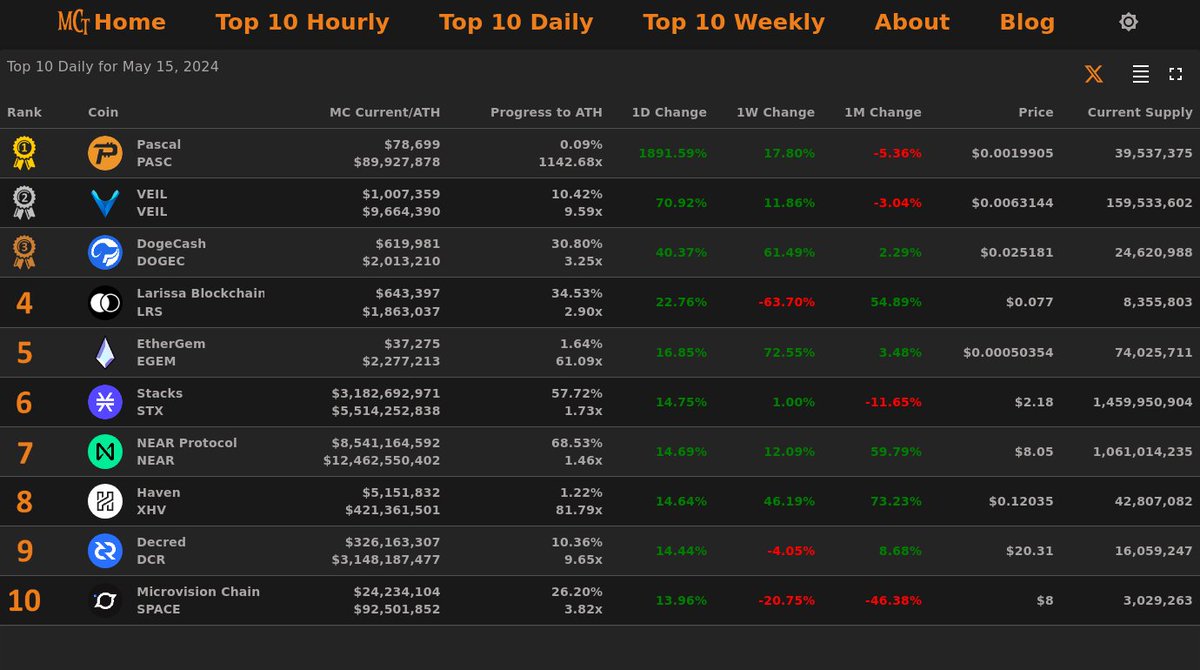Click the gold rank 1 medal
The image size is (1200, 670).
[24, 153]
